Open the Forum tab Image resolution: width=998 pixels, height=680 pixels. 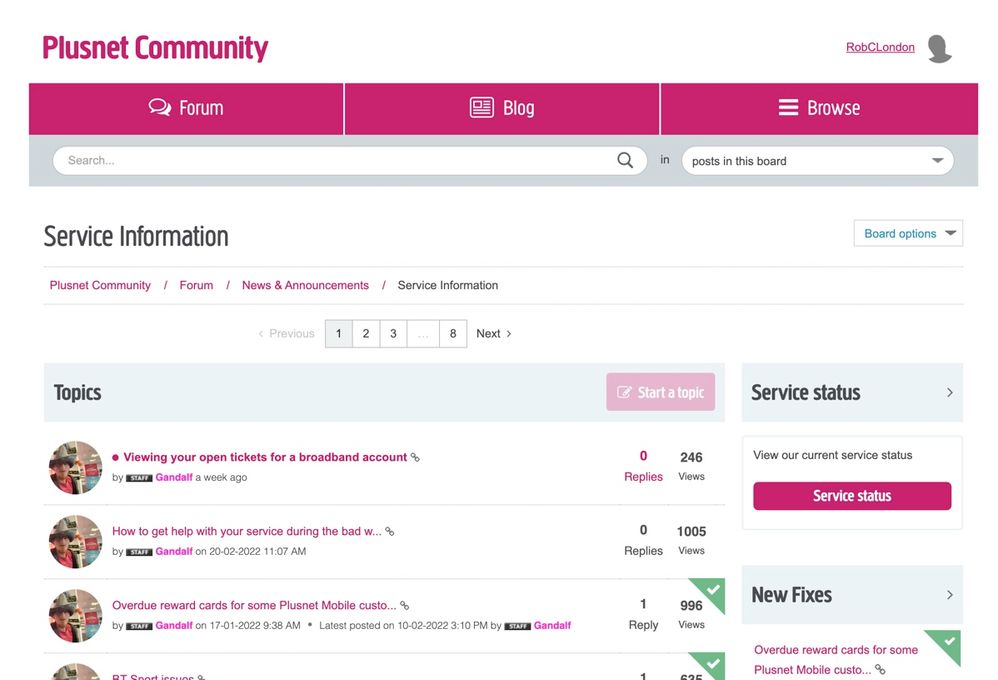coord(186,108)
